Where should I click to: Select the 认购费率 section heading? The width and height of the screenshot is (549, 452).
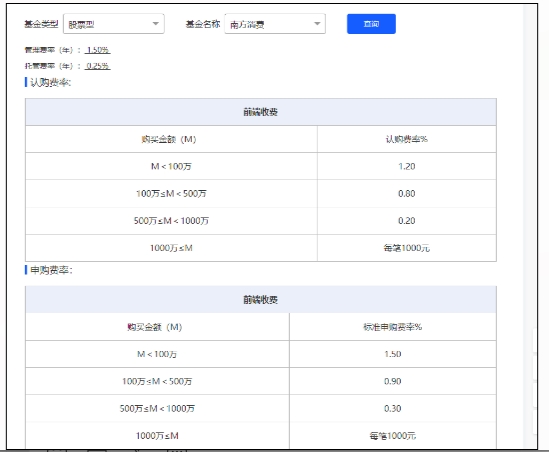(x=50, y=83)
